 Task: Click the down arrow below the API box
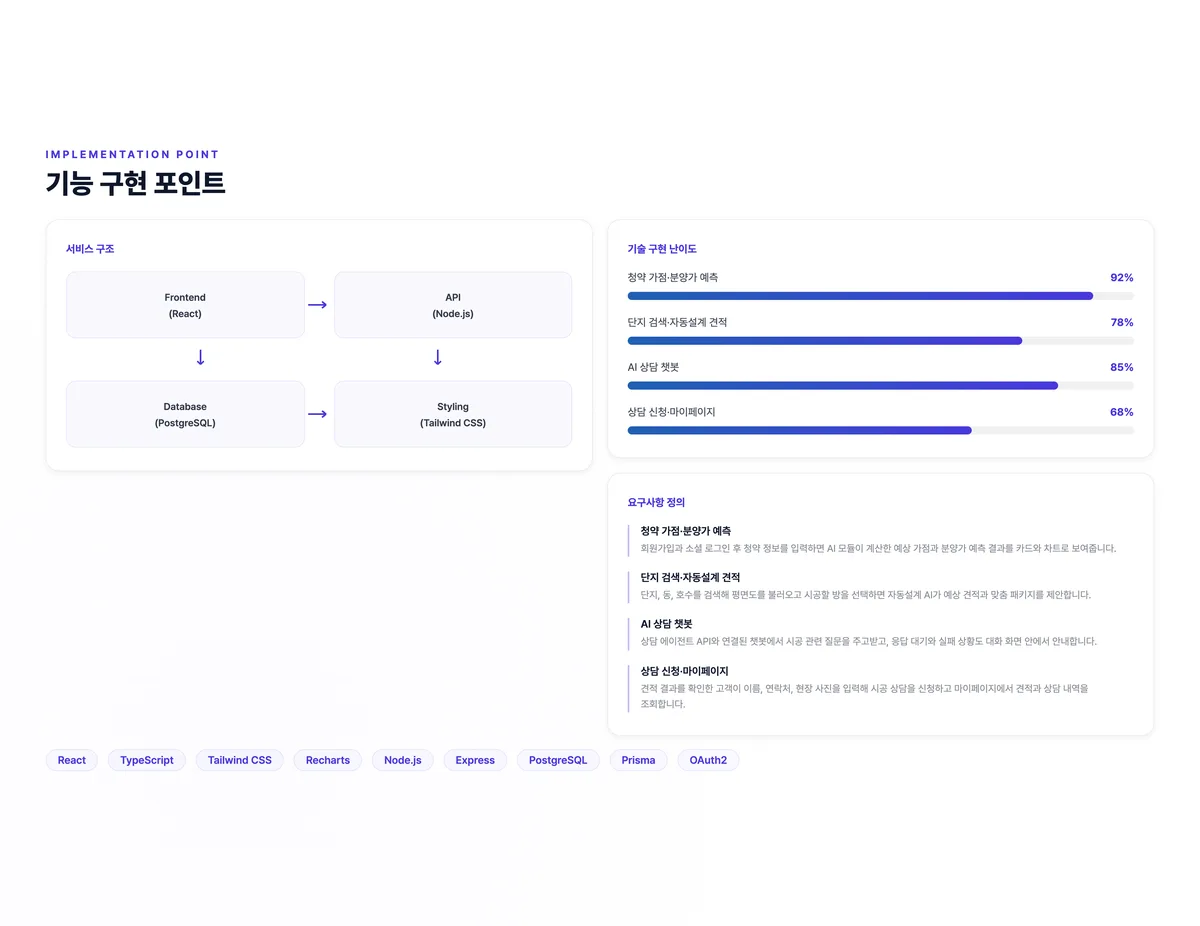click(x=437, y=358)
